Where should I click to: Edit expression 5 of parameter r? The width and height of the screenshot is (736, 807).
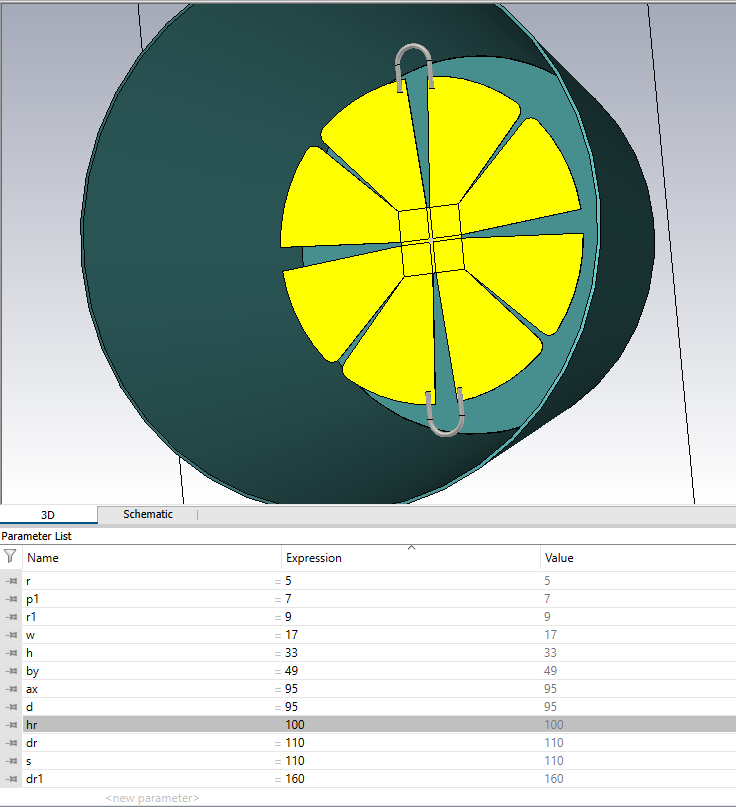[288, 581]
